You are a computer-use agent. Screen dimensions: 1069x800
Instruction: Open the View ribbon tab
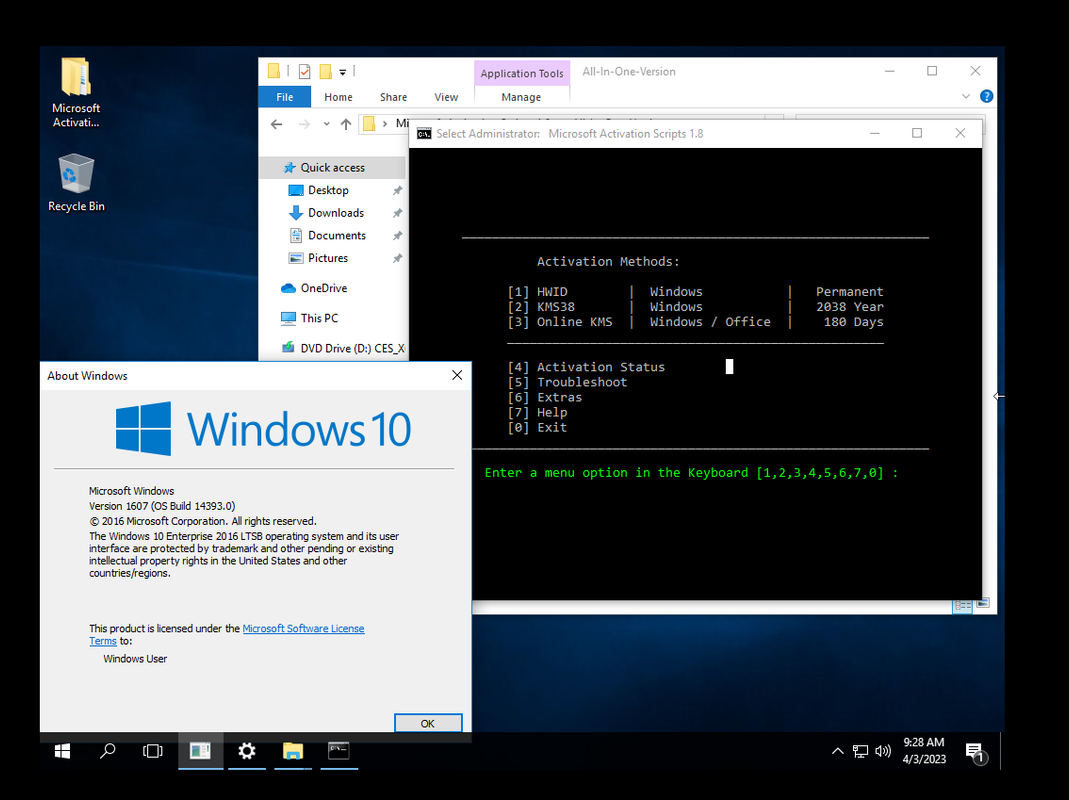446,97
